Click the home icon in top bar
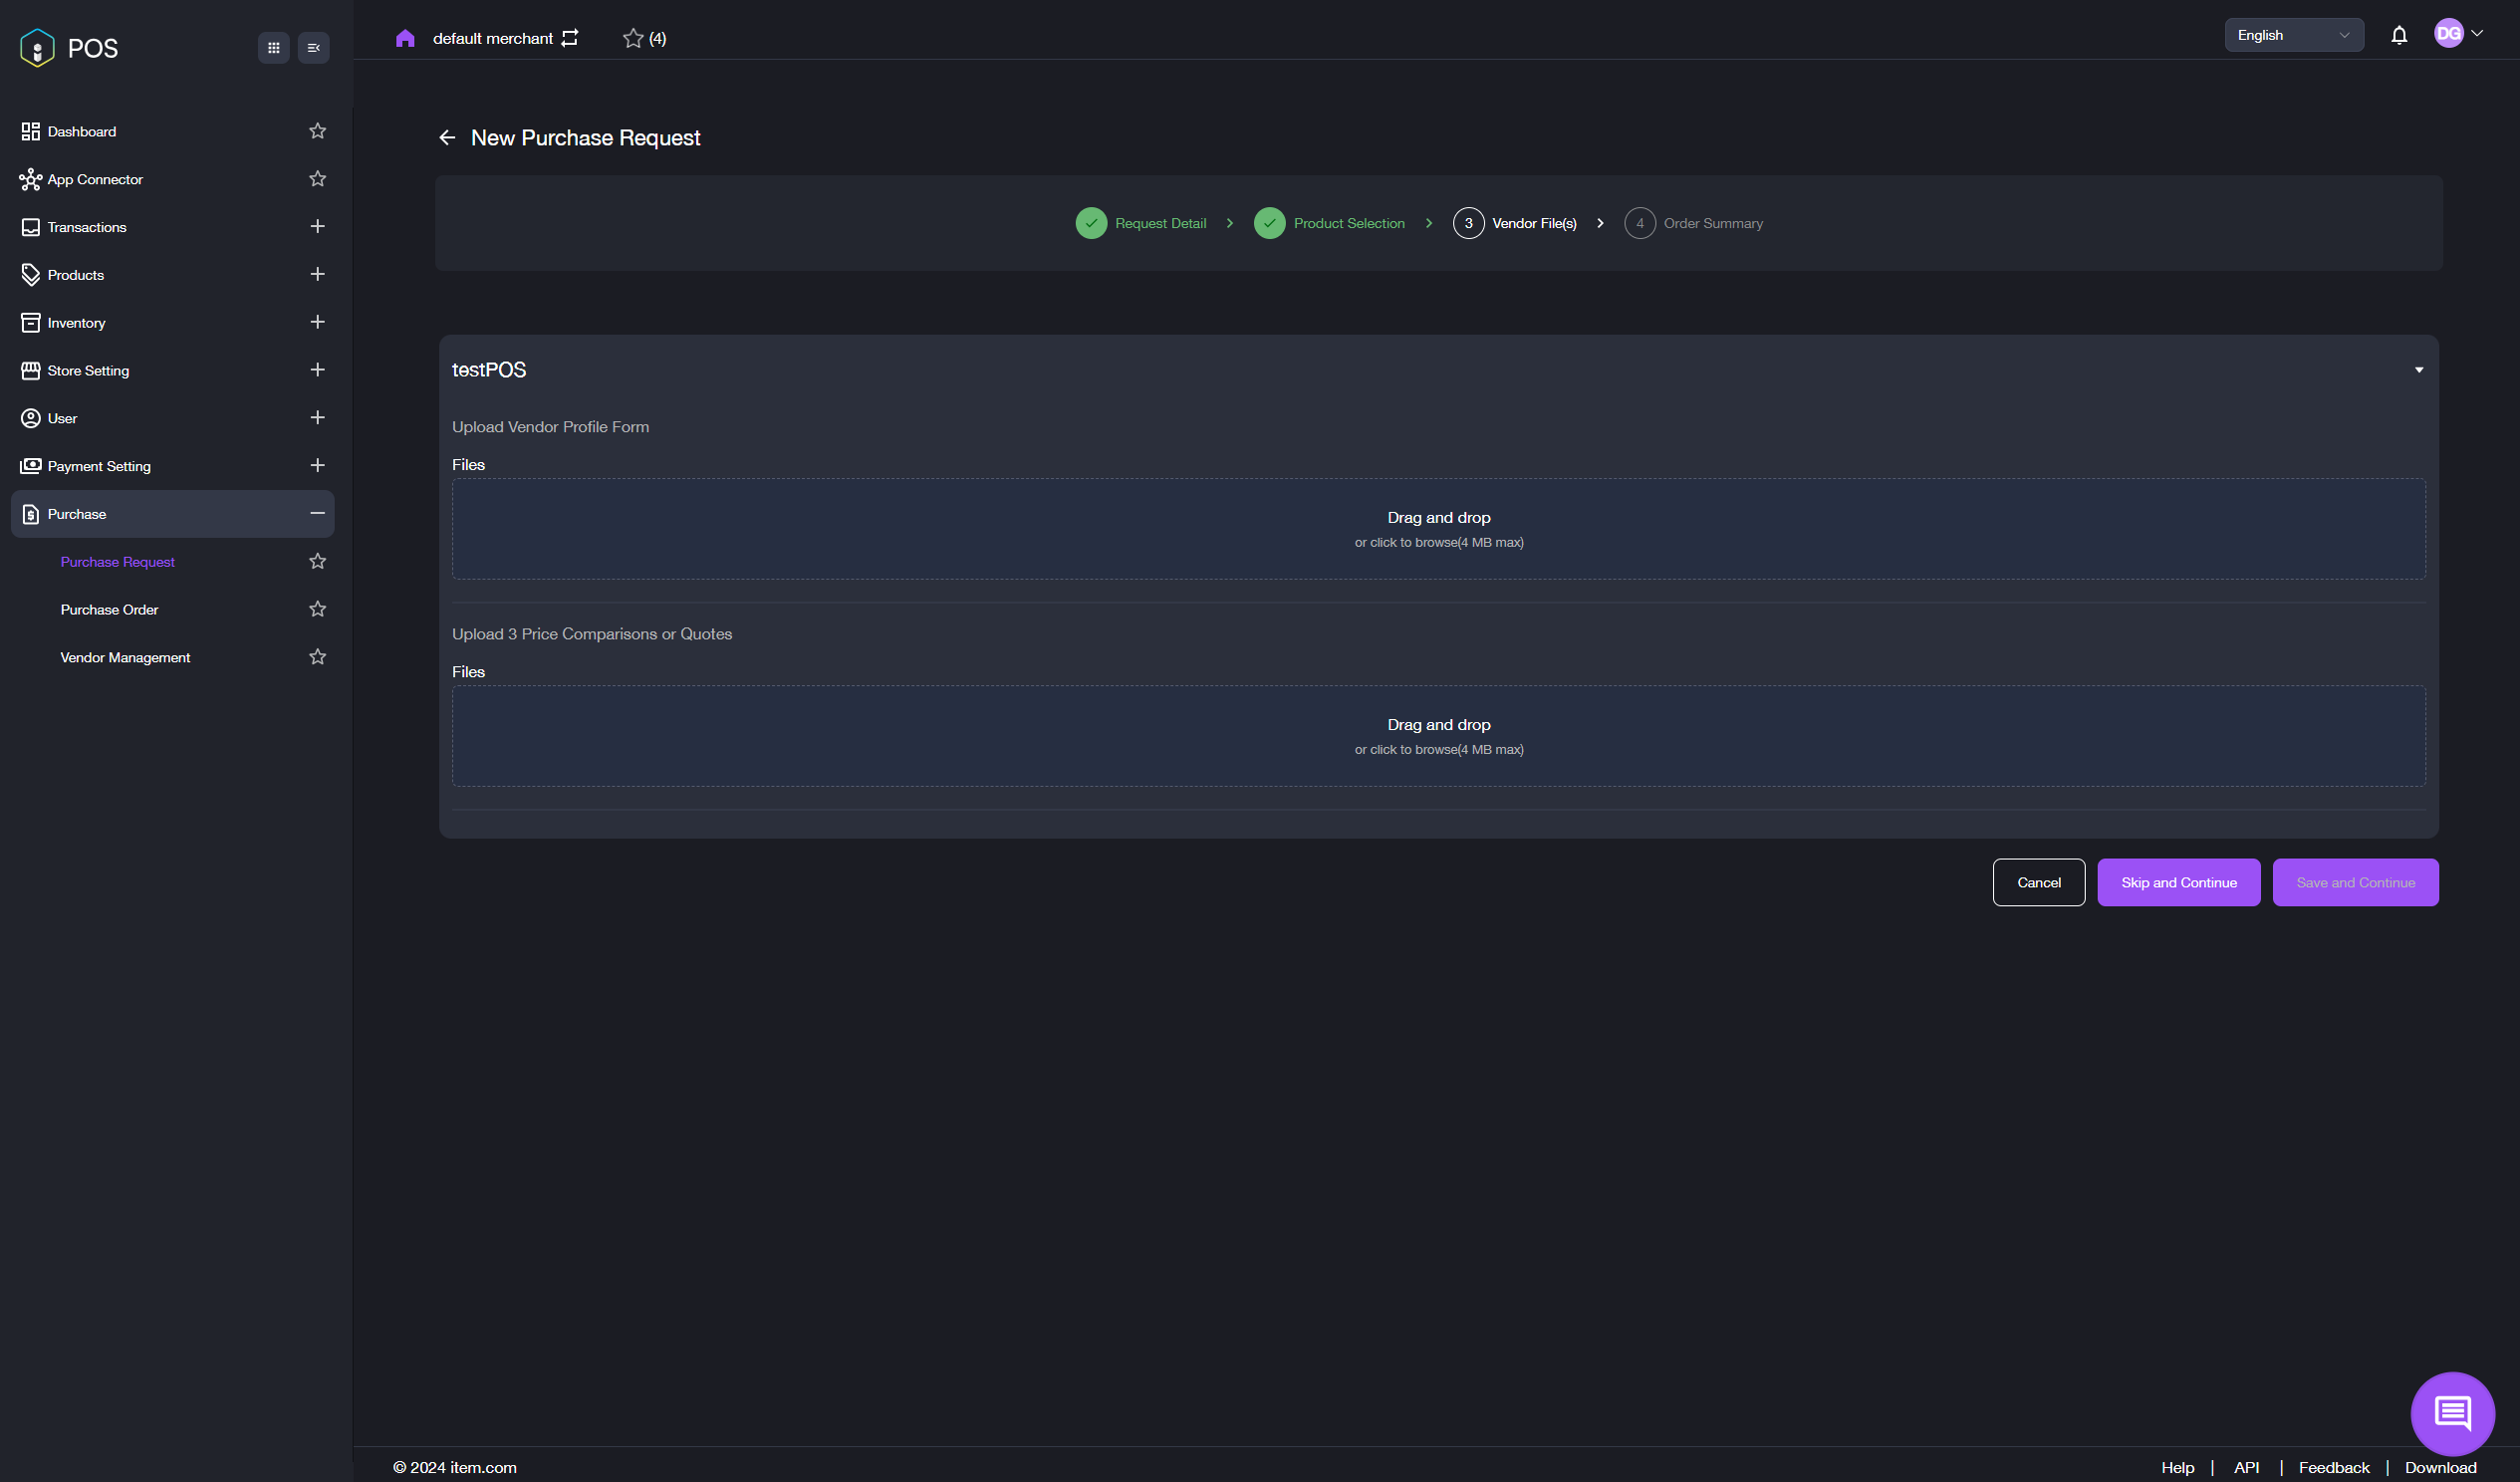 [405, 38]
